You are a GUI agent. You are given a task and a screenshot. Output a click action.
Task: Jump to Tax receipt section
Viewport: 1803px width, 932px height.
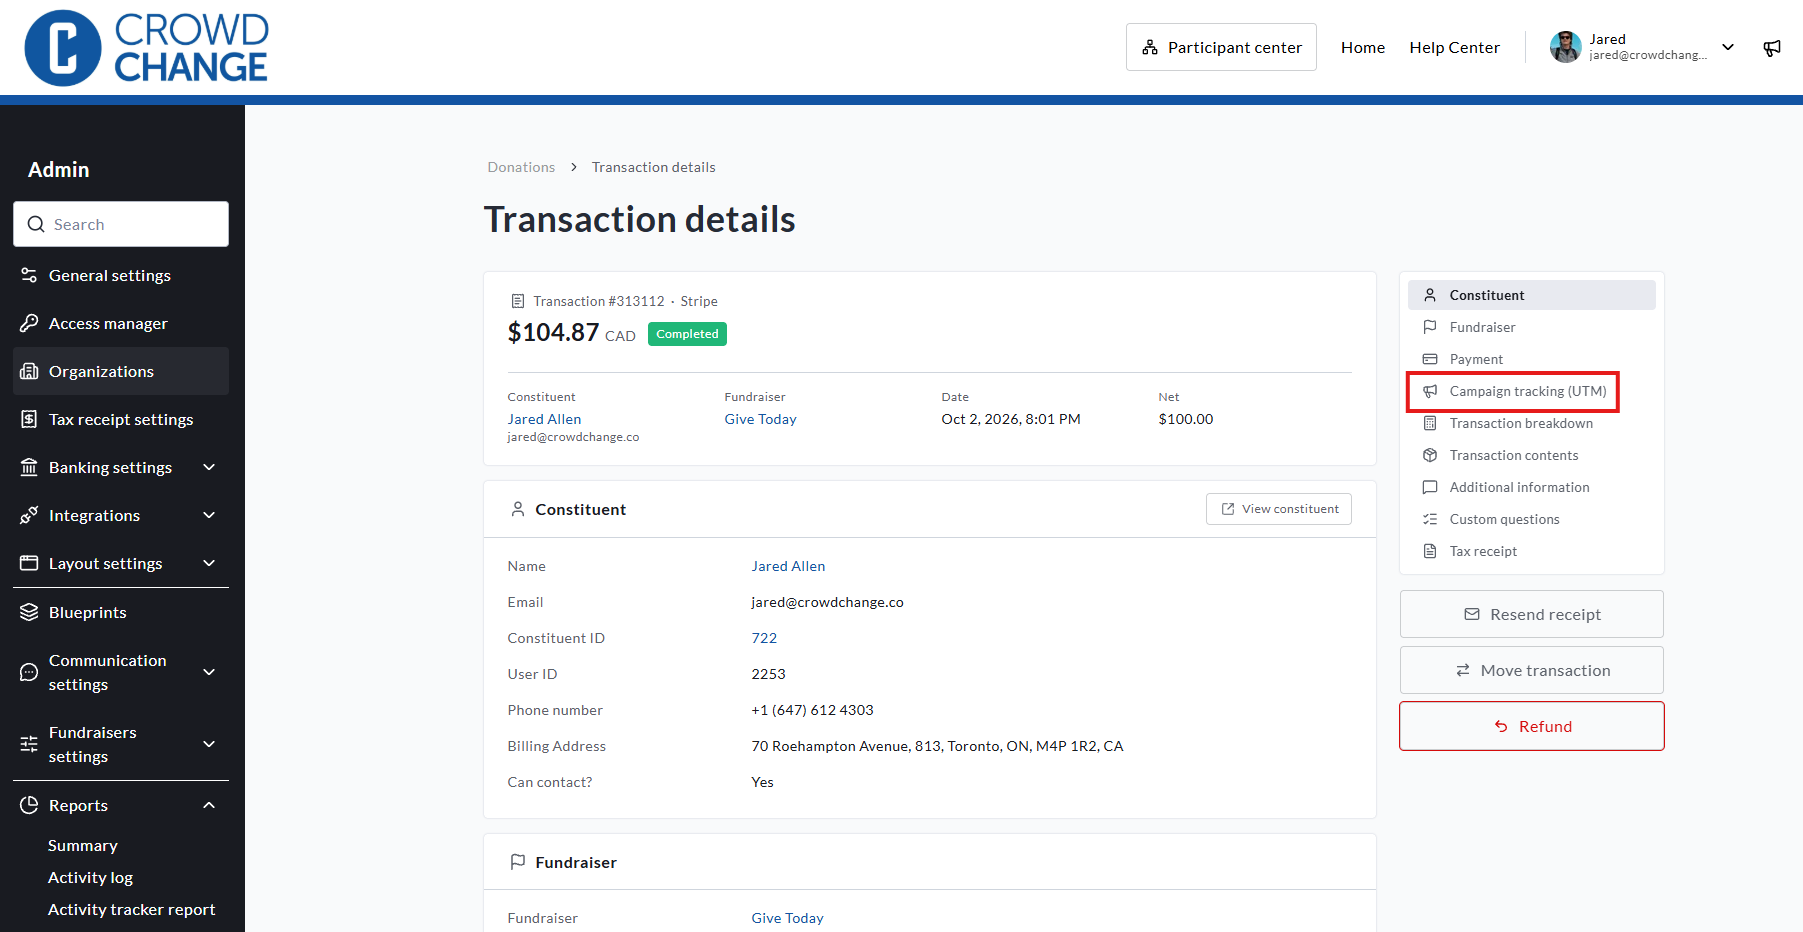[x=1531, y=551]
